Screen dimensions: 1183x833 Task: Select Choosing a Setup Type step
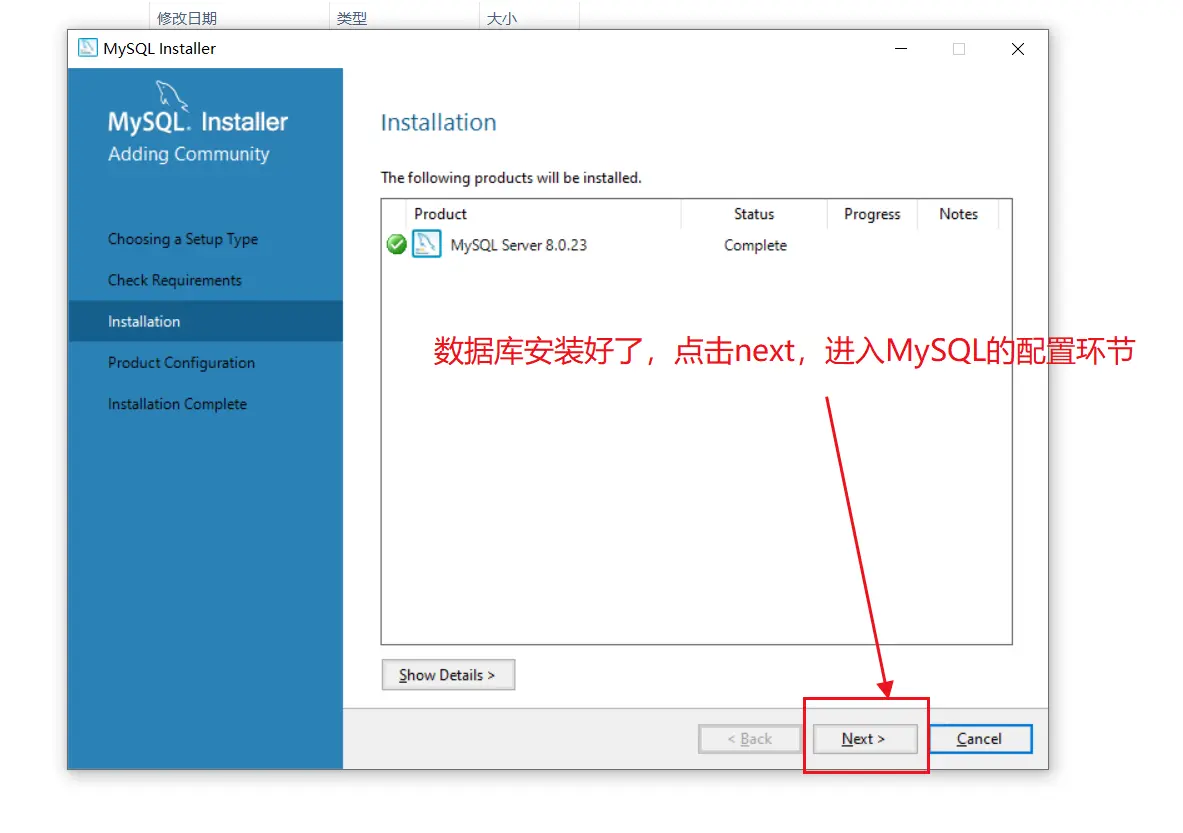[183, 239]
